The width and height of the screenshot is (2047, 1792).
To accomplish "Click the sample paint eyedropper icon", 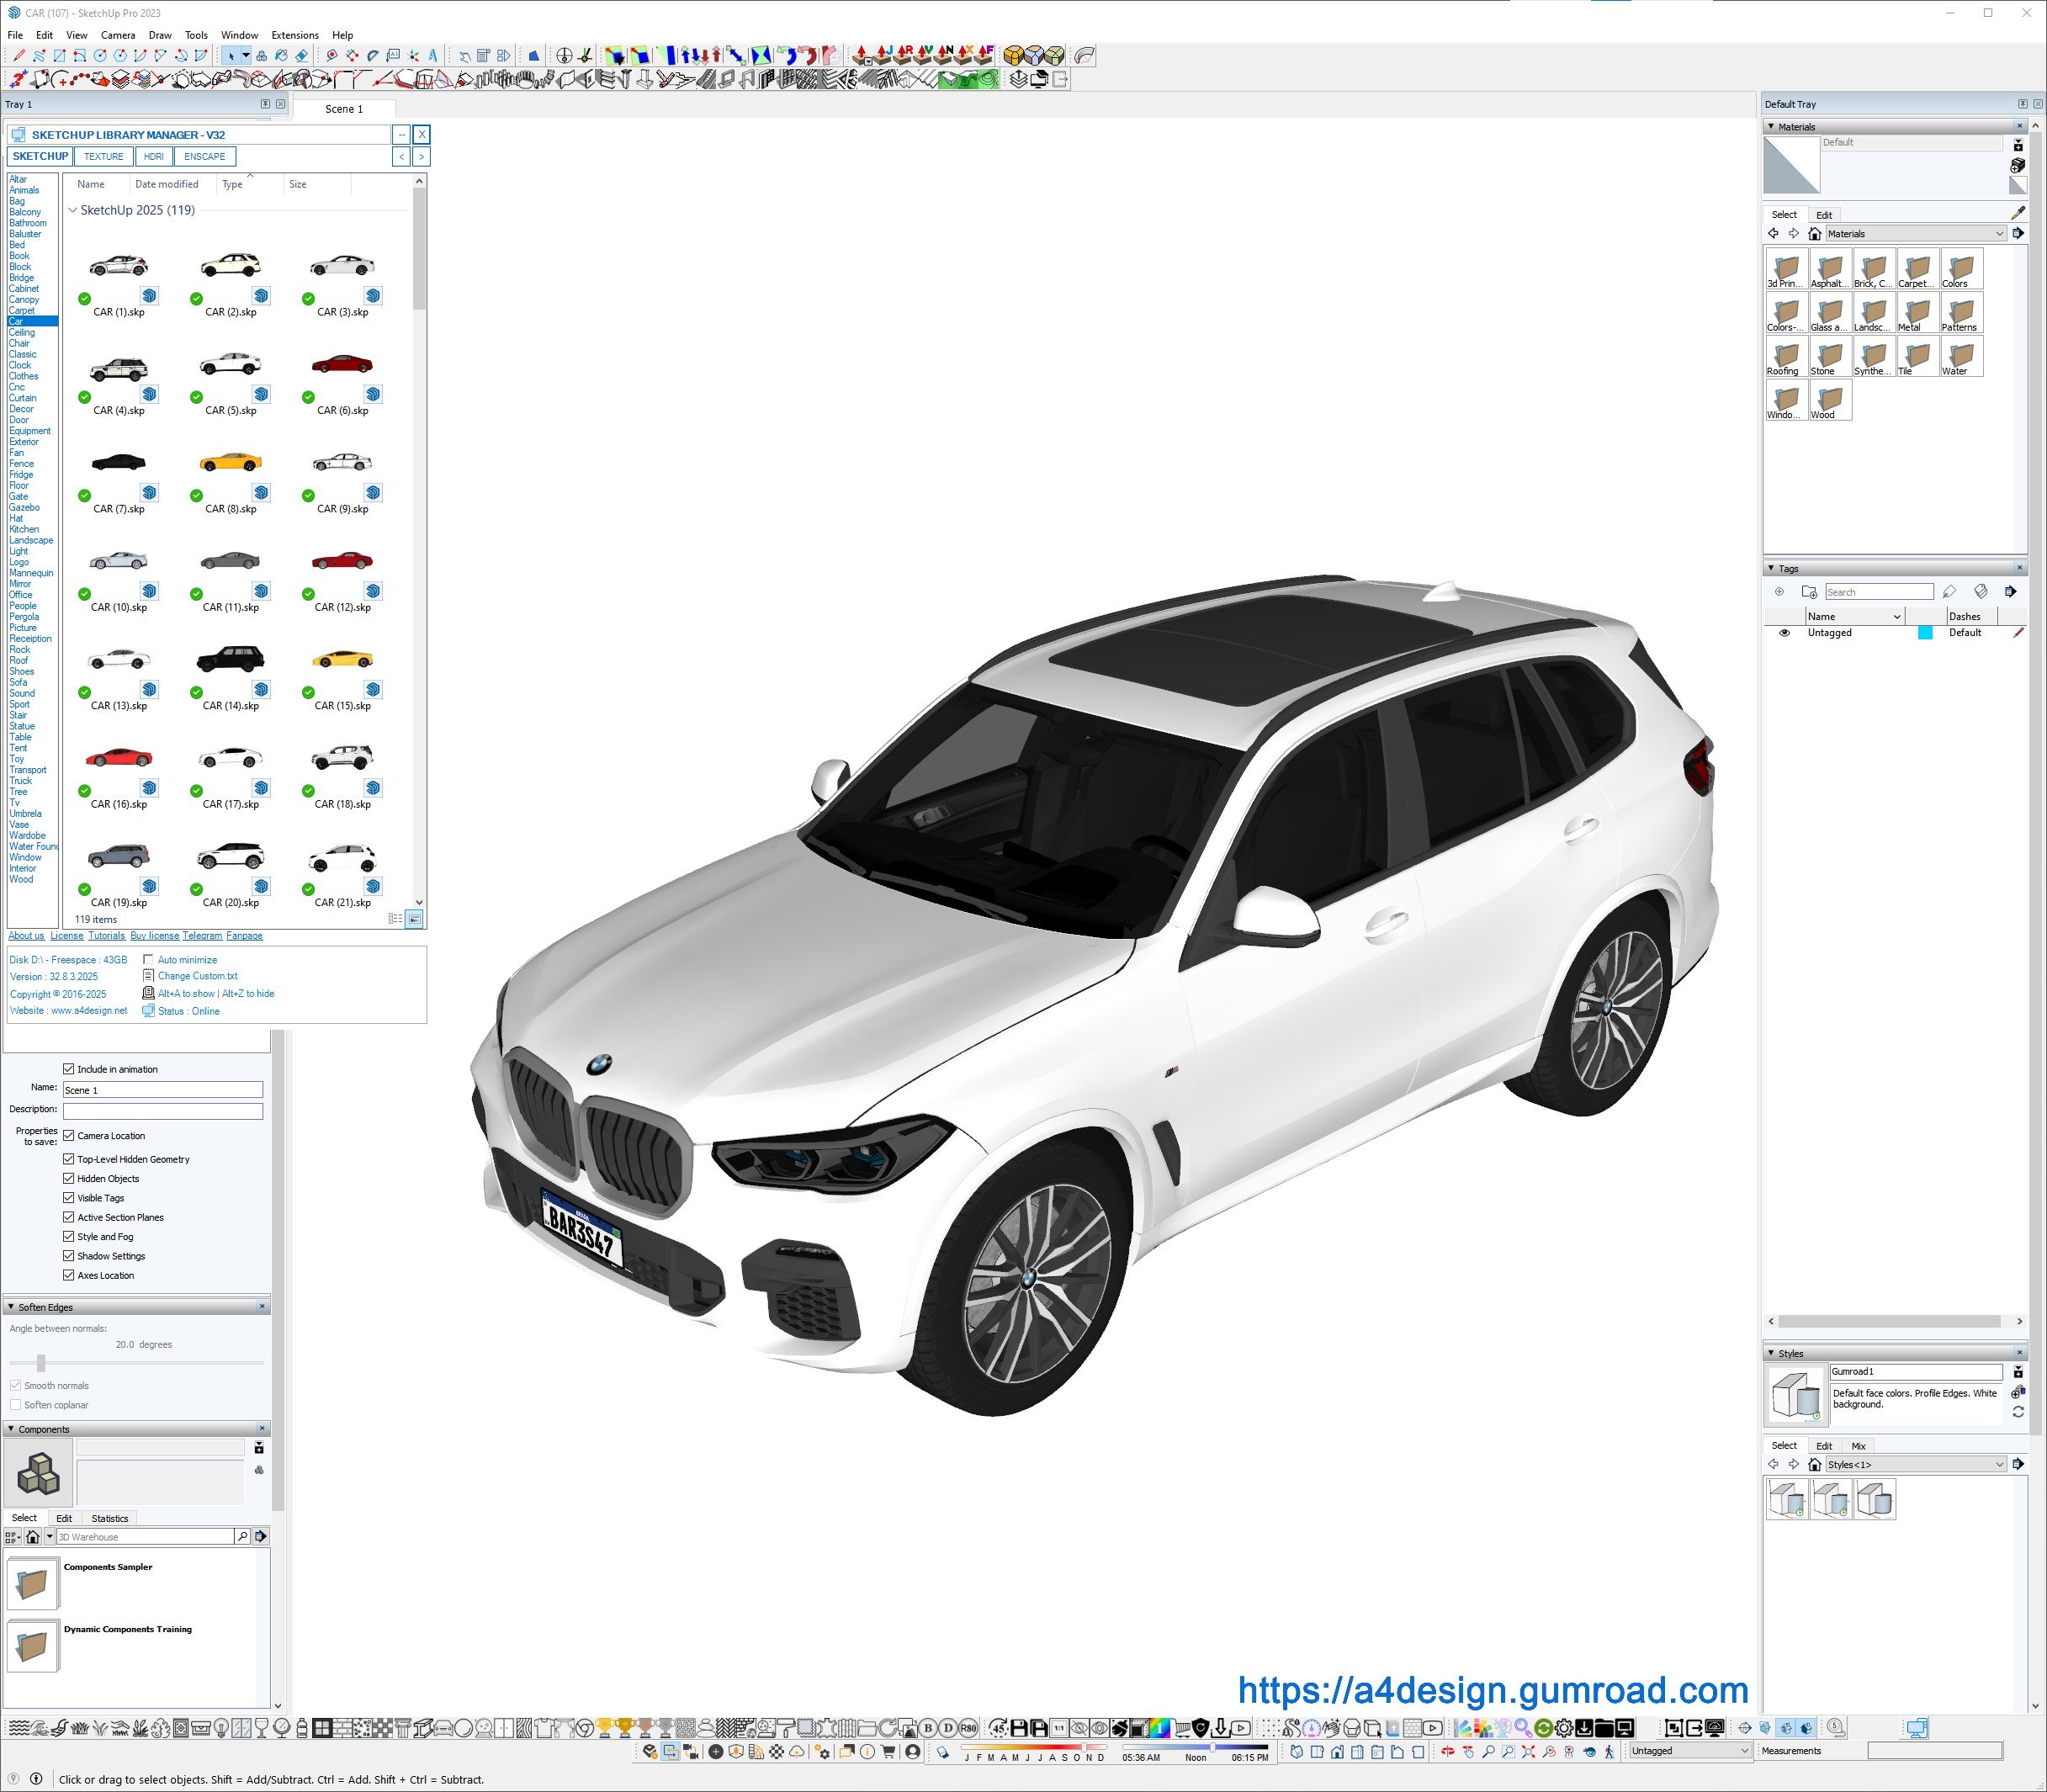I will pos(2017,213).
